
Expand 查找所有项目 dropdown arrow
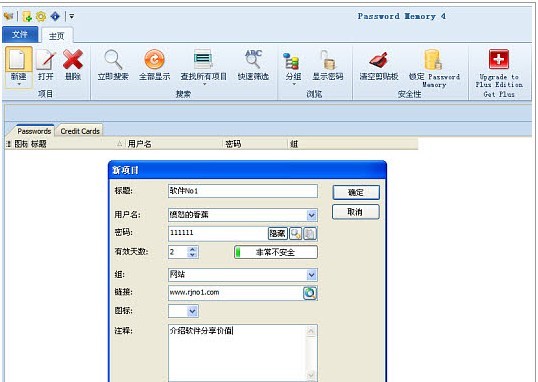coord(204,84)
